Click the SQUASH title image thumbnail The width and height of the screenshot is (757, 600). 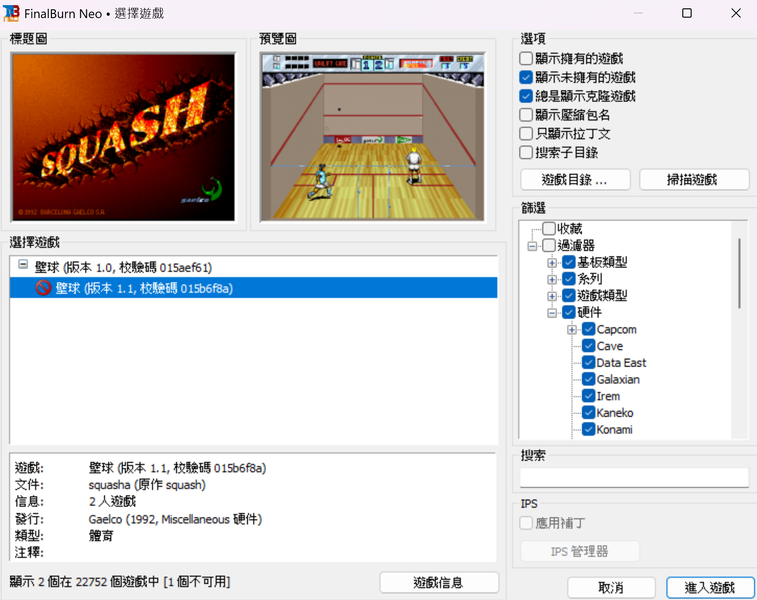pos(124,137)
